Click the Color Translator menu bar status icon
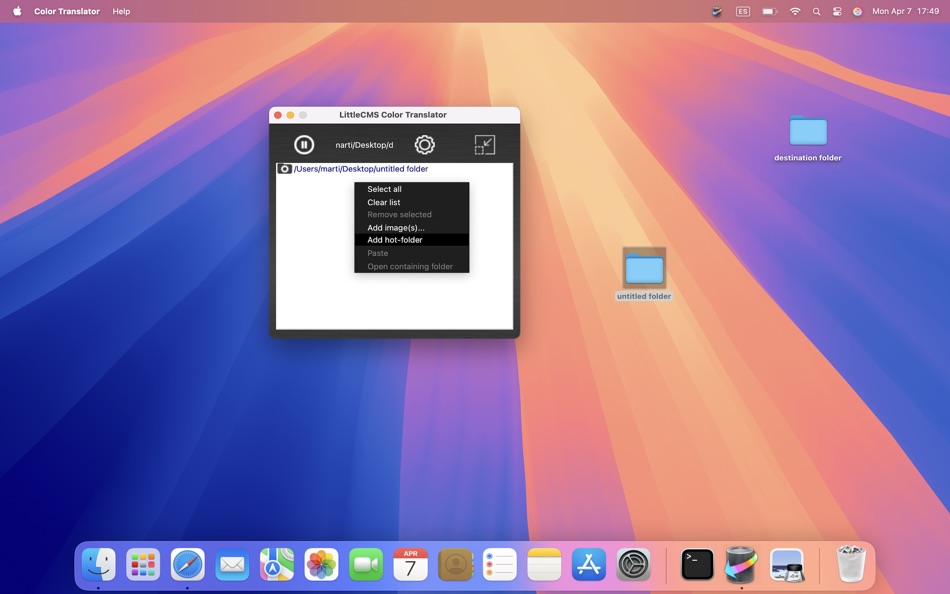 717,11
